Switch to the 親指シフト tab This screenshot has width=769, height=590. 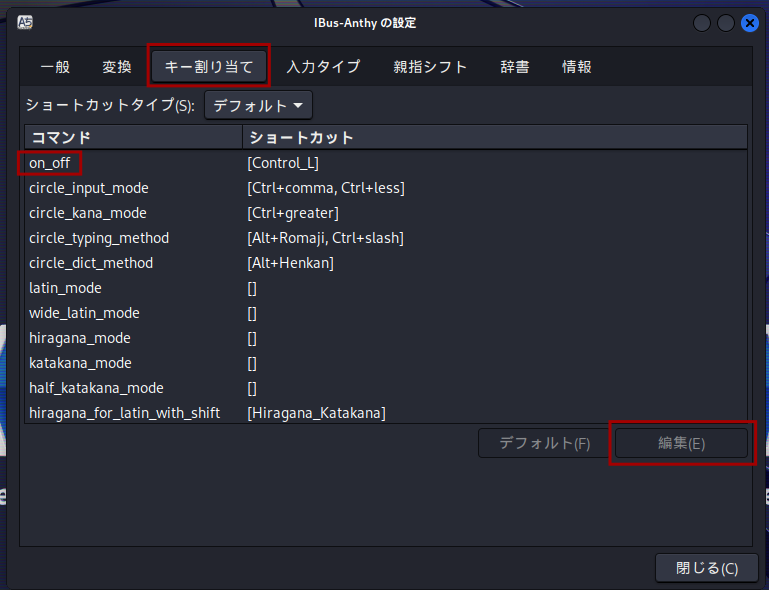click(430, 66)
